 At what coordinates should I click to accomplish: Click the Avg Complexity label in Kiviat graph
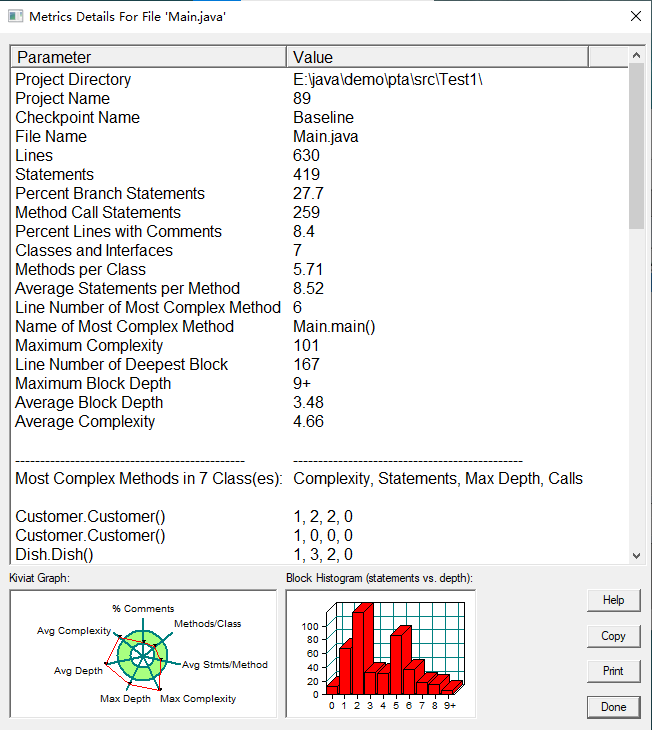74,631
